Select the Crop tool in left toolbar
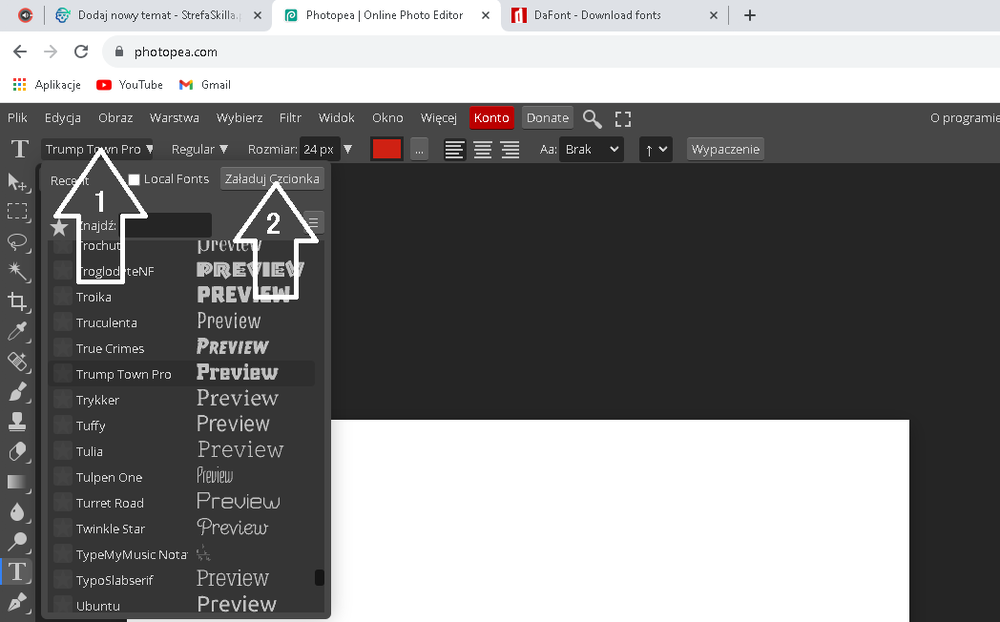 [x=17, y=301]
